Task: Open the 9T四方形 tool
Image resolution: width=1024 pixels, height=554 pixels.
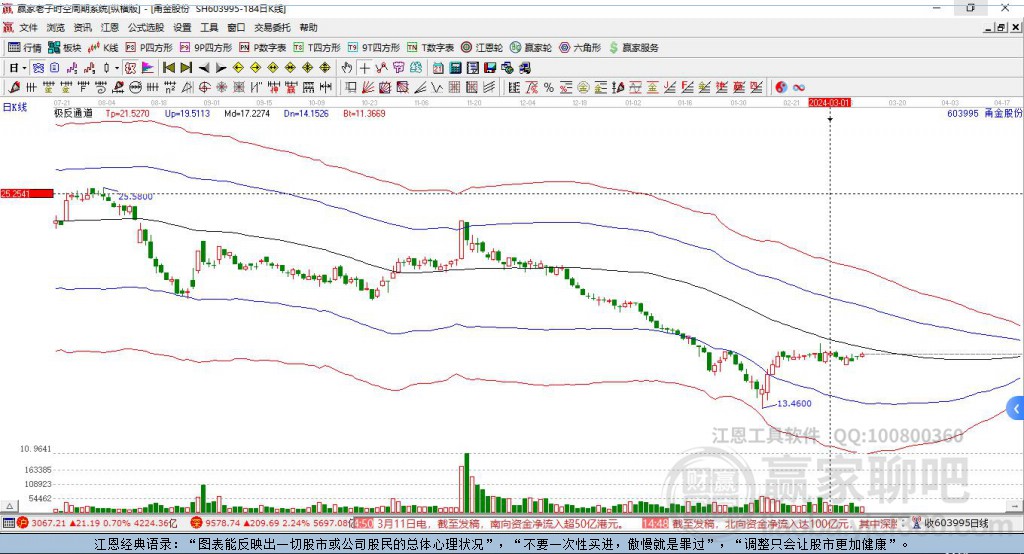Action: (x=374, y=48)
